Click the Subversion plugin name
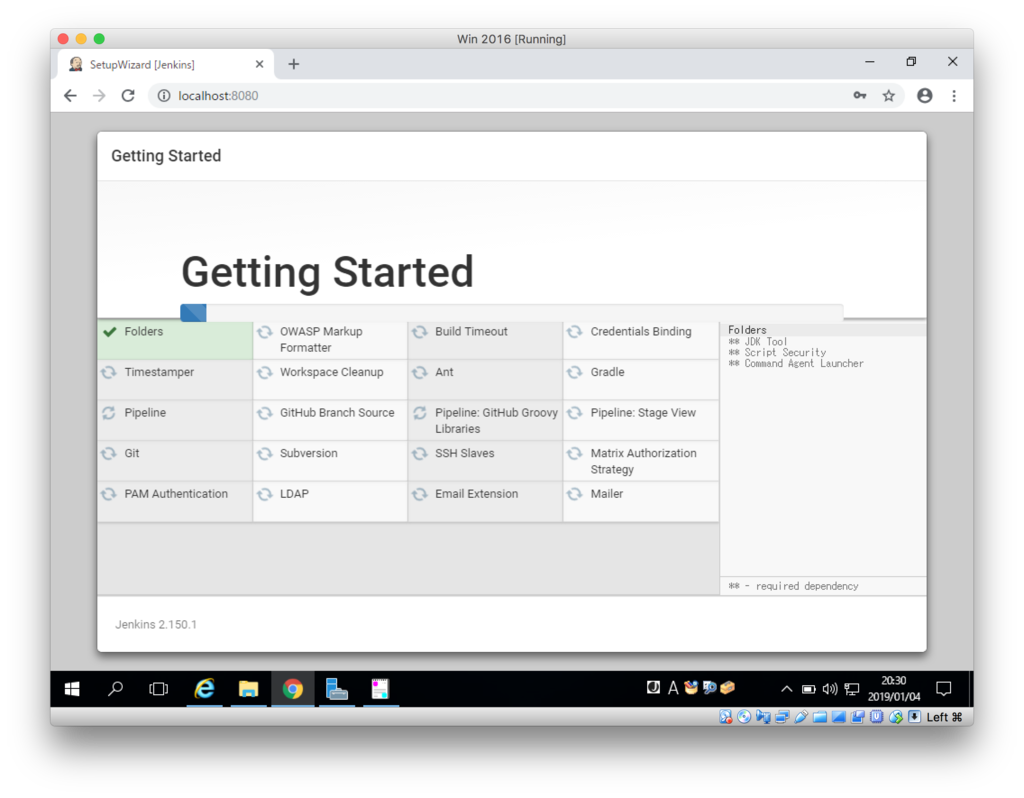Viewport: 1024px width, 798px height. 309,453
